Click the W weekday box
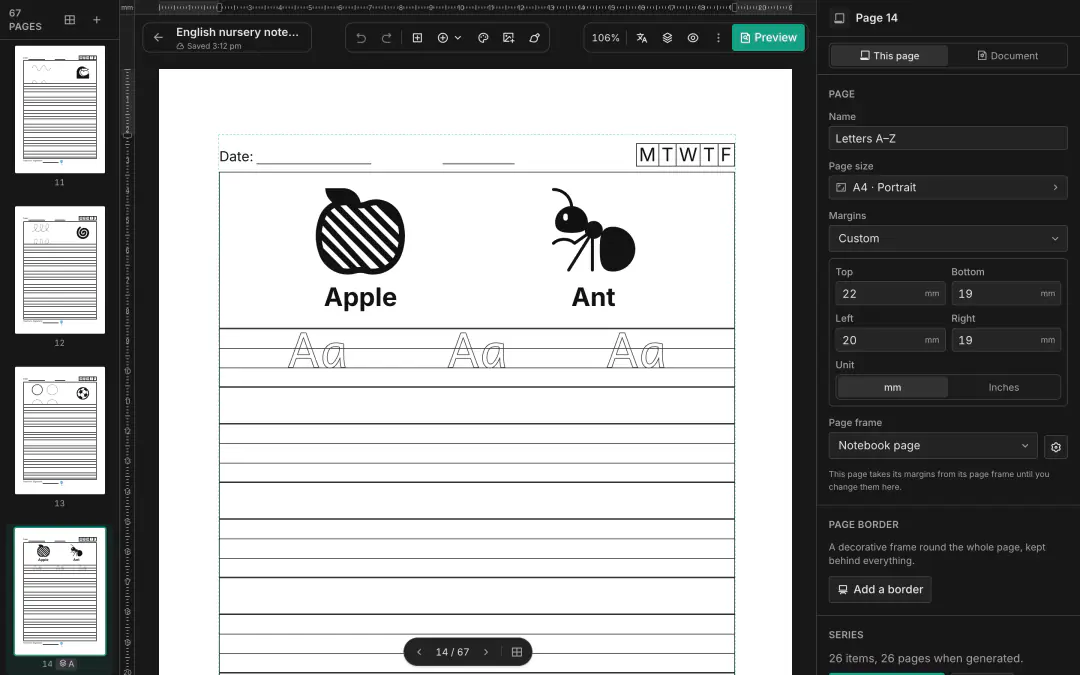 [x=687, y=155]
